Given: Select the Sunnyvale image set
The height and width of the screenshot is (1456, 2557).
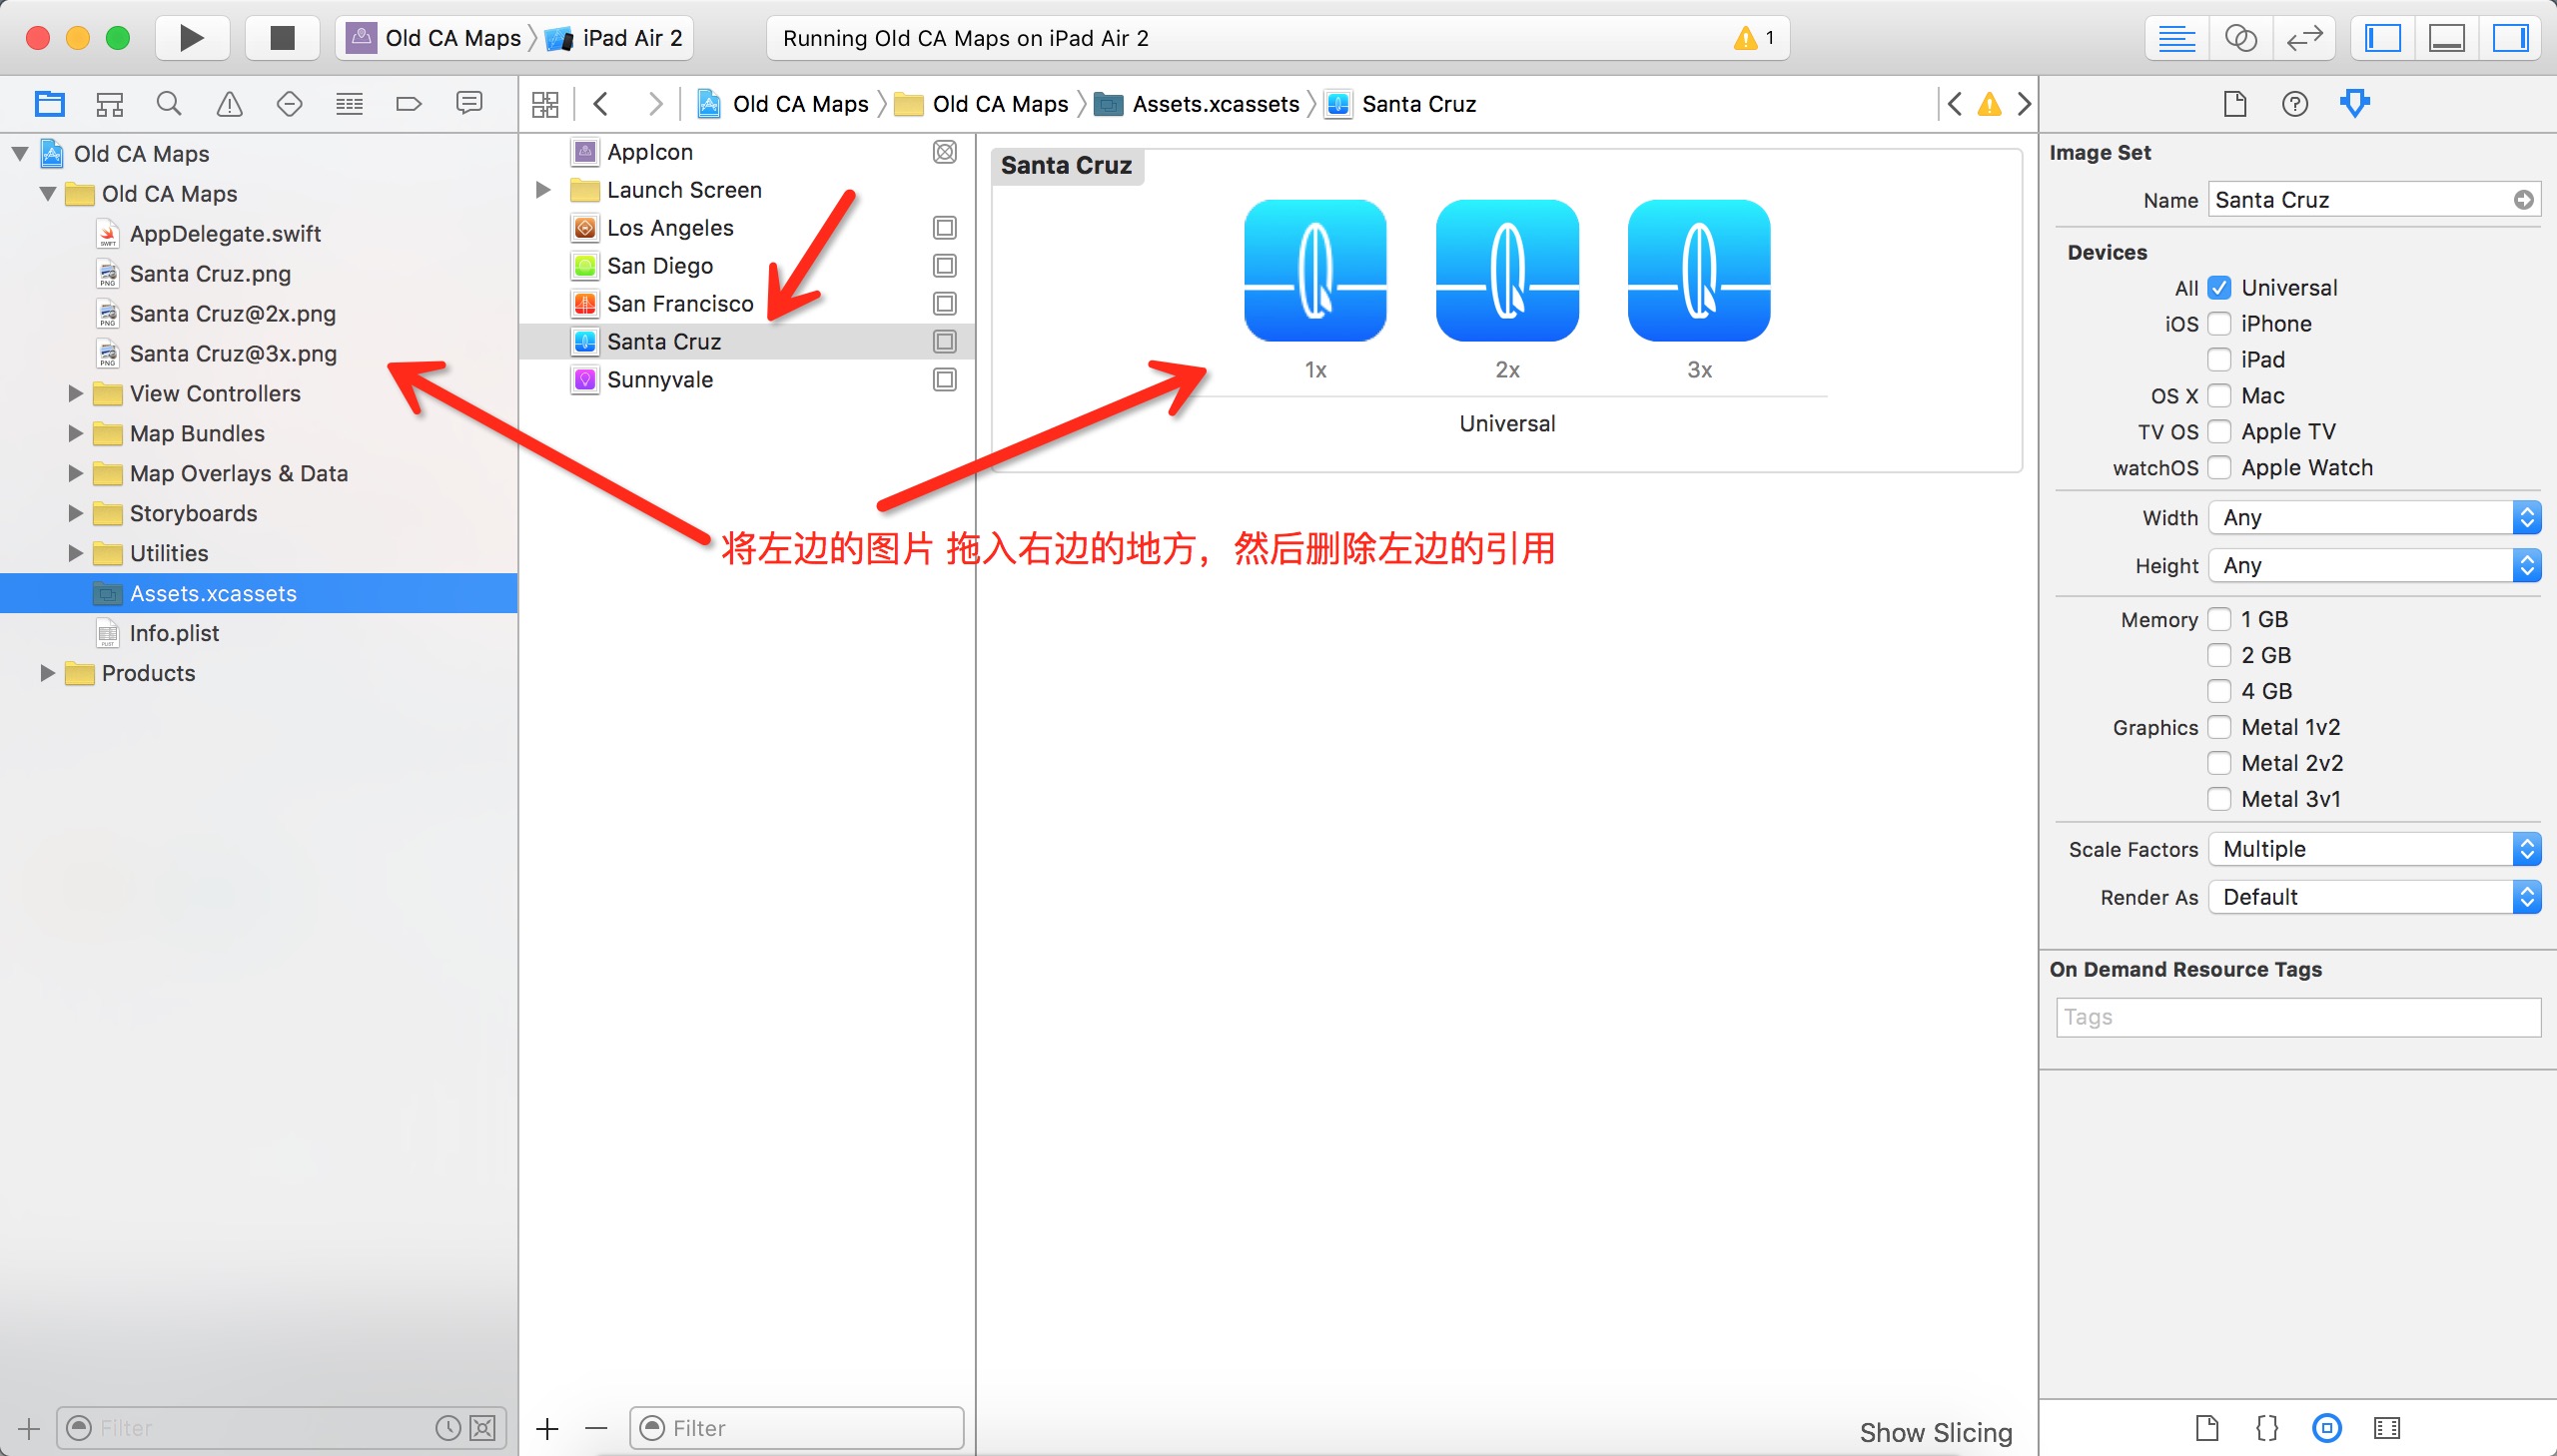Looking at the screenshot, I should pos(659,380).
